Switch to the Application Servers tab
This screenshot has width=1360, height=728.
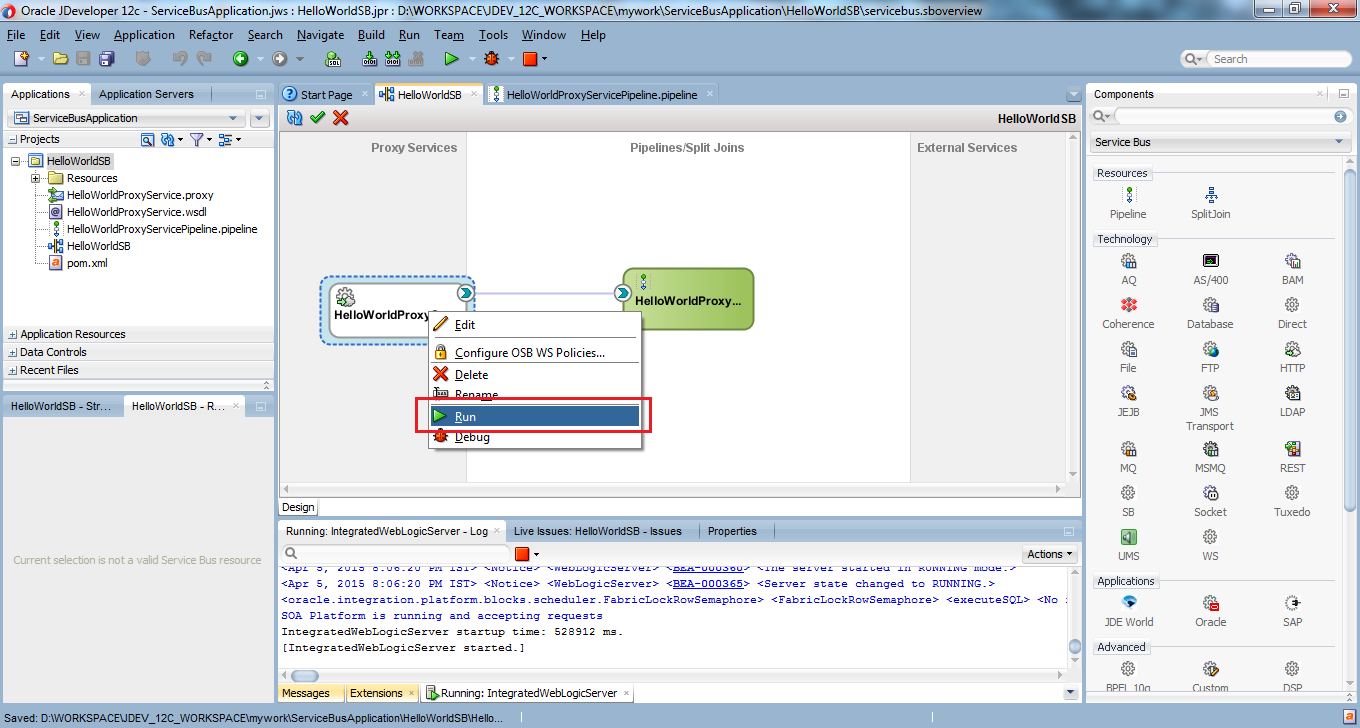pyautogui.click(x=146, y=94)
